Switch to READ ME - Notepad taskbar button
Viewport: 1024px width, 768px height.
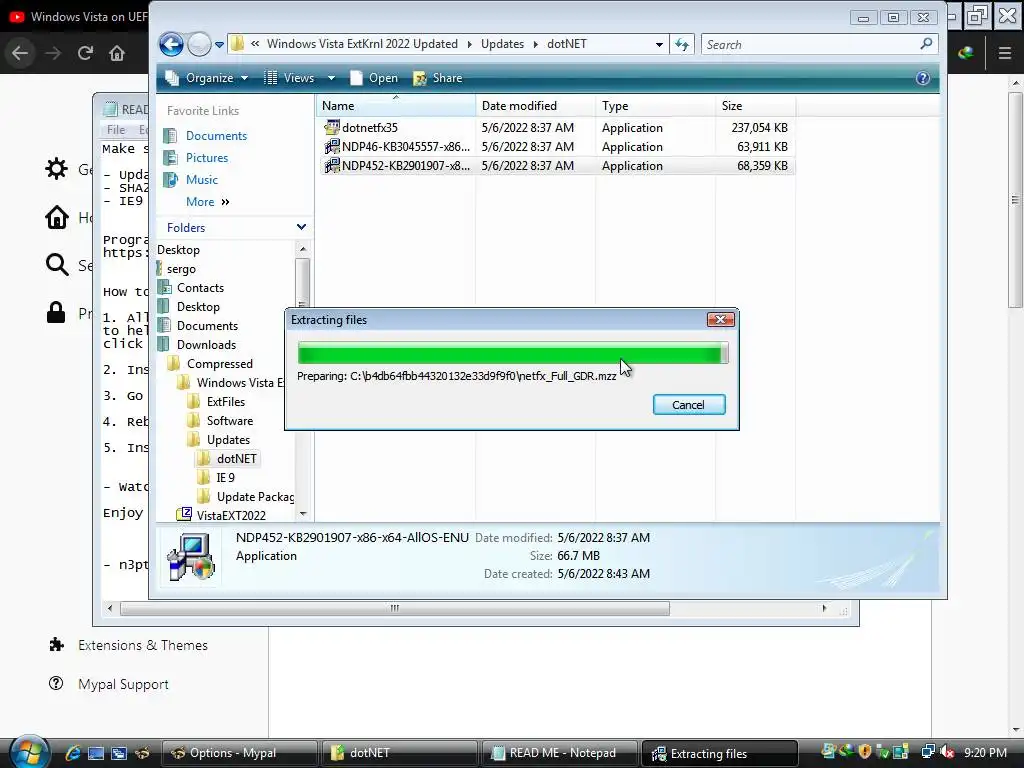pyautogui.click(x=559, y=753)
